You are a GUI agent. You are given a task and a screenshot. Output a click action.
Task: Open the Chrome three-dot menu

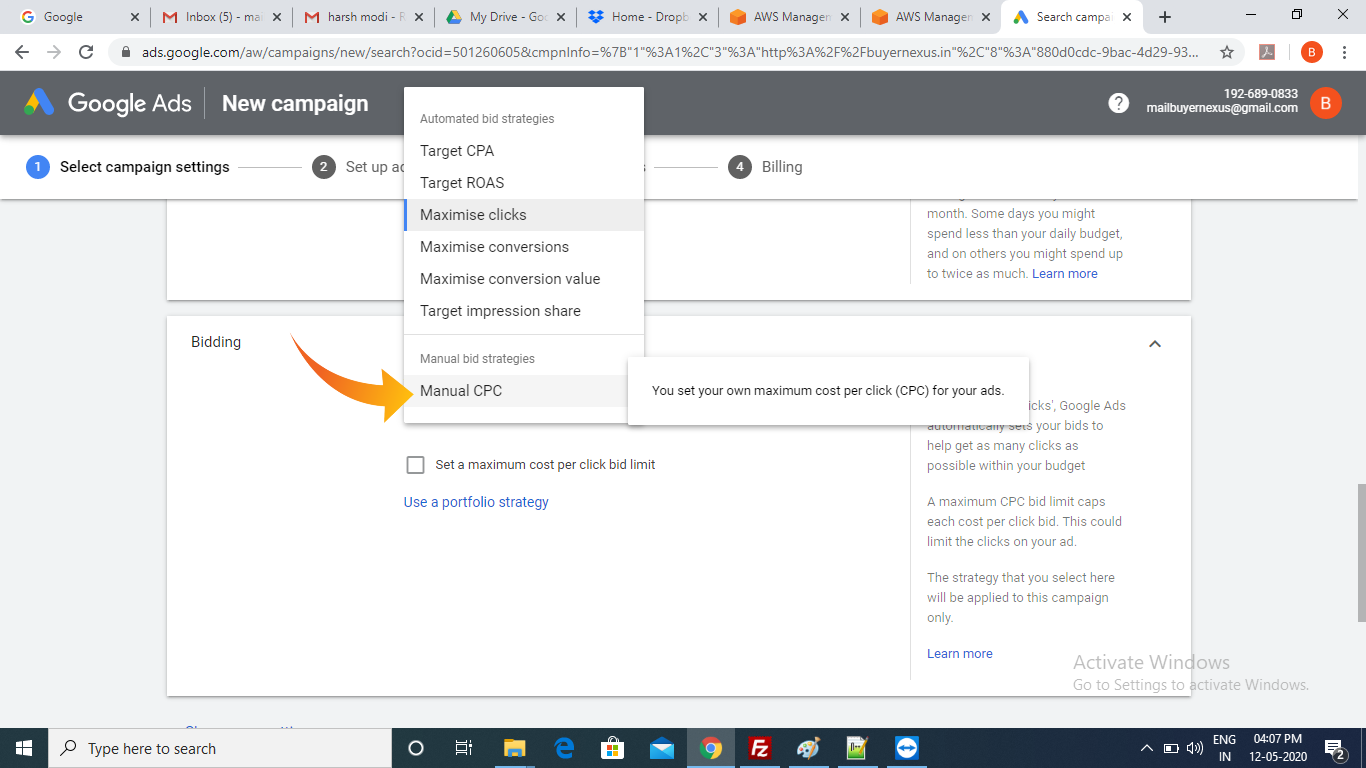(x=1345, y=52)
